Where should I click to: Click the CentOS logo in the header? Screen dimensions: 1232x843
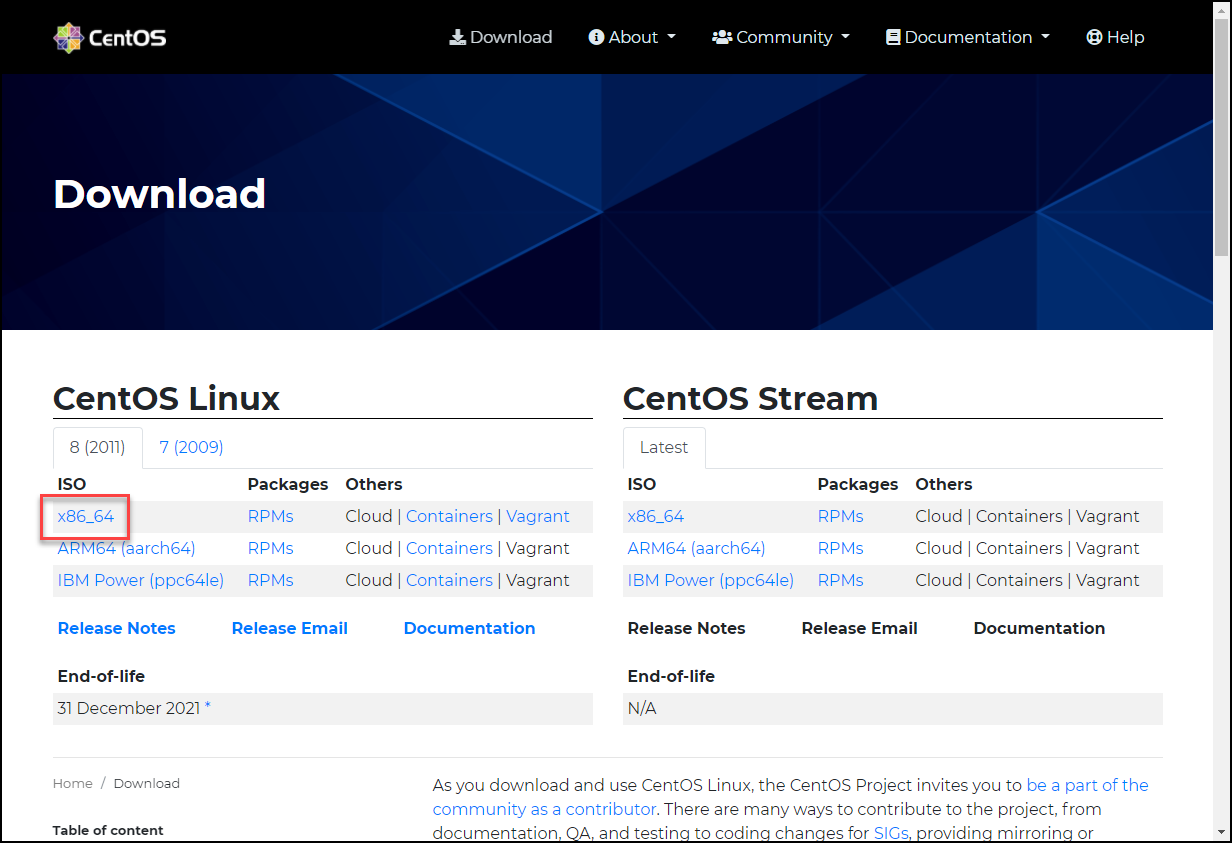click(110, 38)
